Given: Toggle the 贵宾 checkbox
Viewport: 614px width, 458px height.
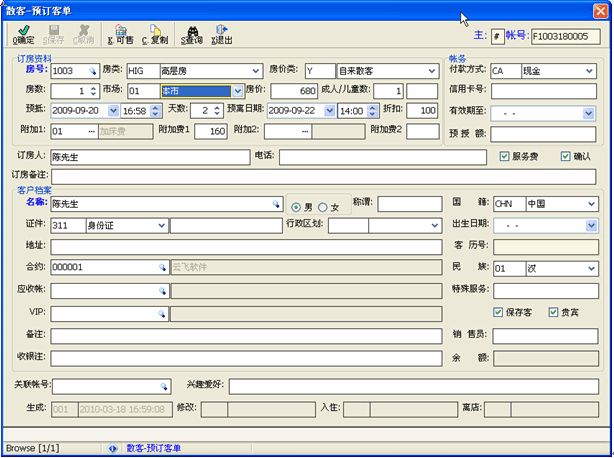Looking at the screenshot, I should click(553, 312).
